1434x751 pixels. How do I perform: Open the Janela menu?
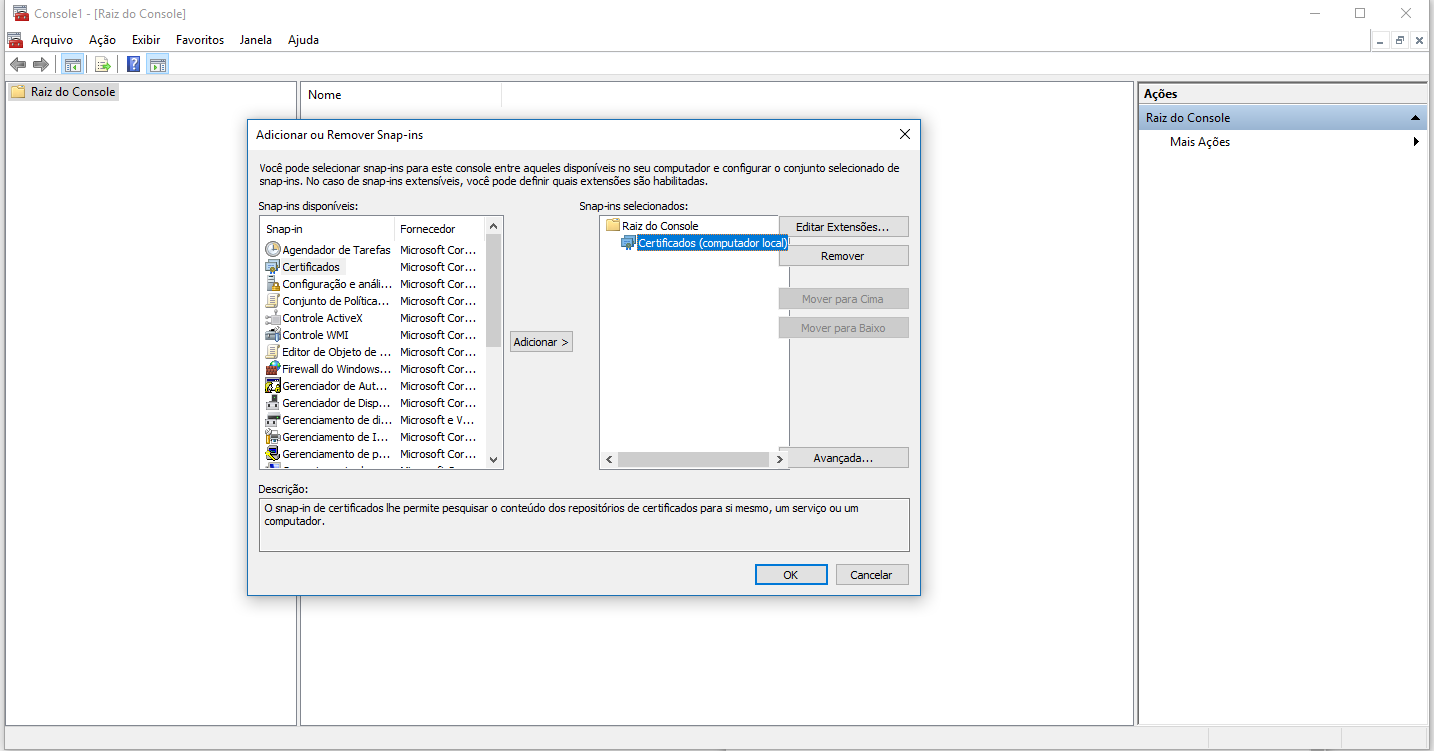[x=256, y=40]
